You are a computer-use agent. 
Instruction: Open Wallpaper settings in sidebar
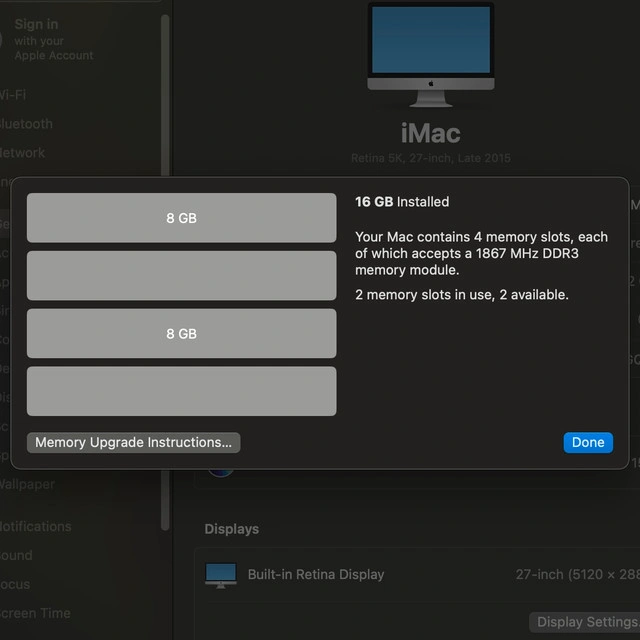coord(27,484)
